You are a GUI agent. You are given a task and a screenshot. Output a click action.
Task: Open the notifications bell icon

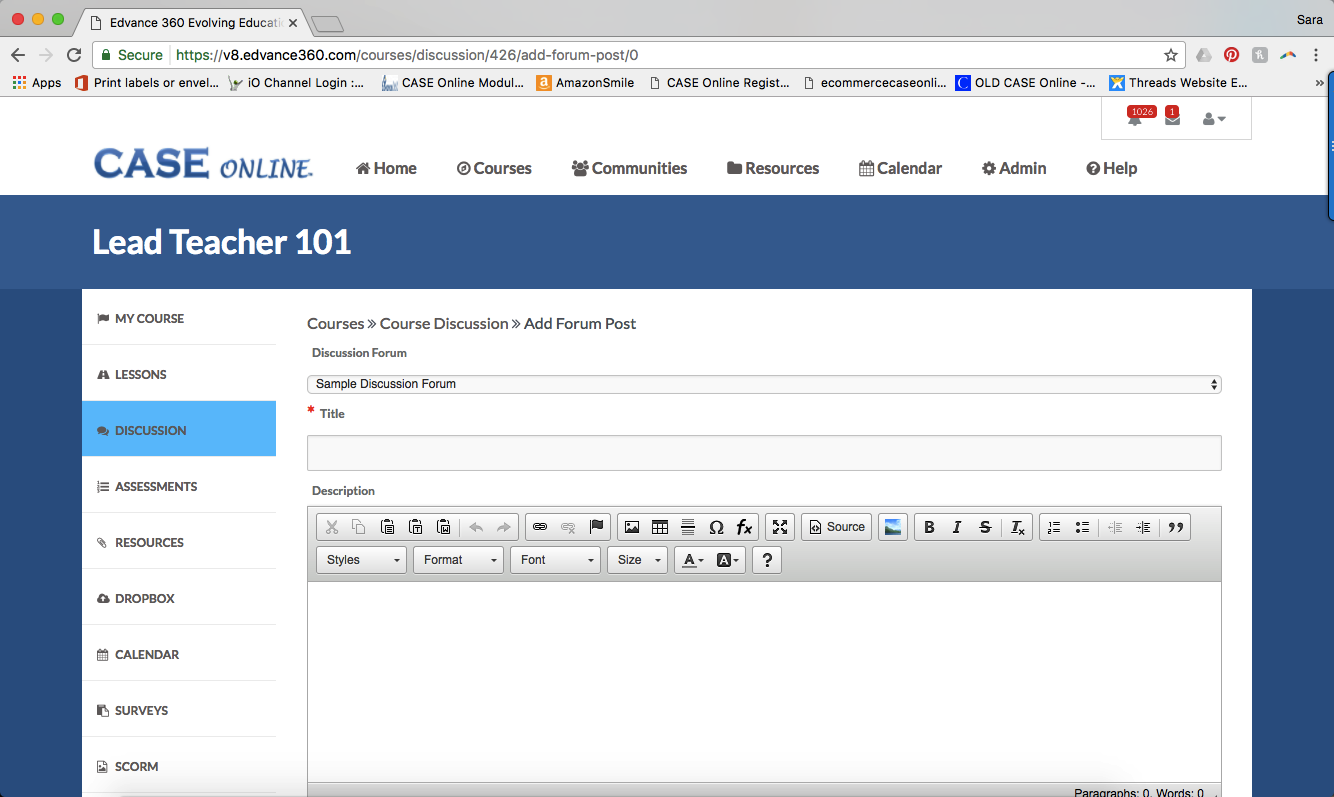(1134, 120)
